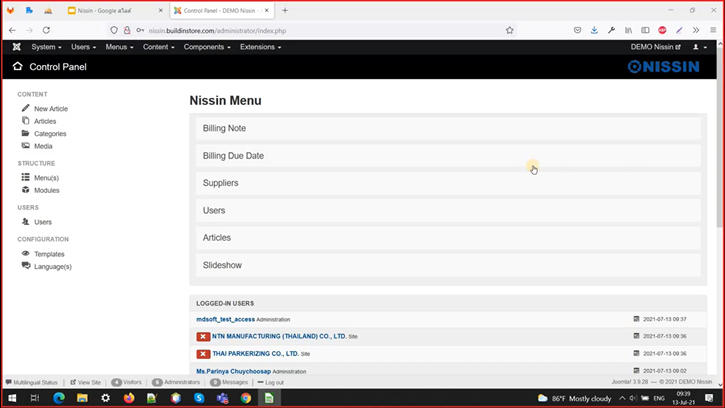Open Google Chrome from the taskbar
725x408 pixels.
(246, 398)
